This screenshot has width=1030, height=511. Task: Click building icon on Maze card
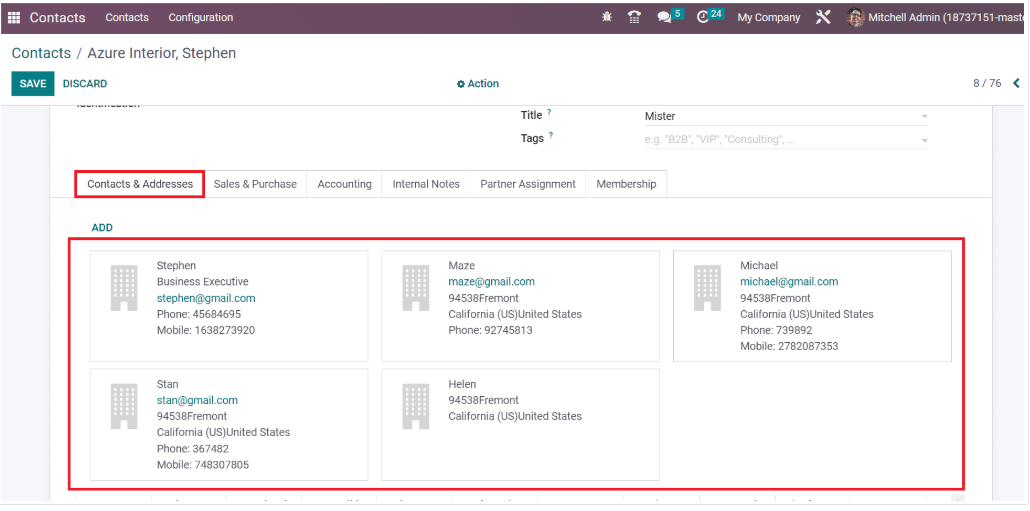coord(415,288)
